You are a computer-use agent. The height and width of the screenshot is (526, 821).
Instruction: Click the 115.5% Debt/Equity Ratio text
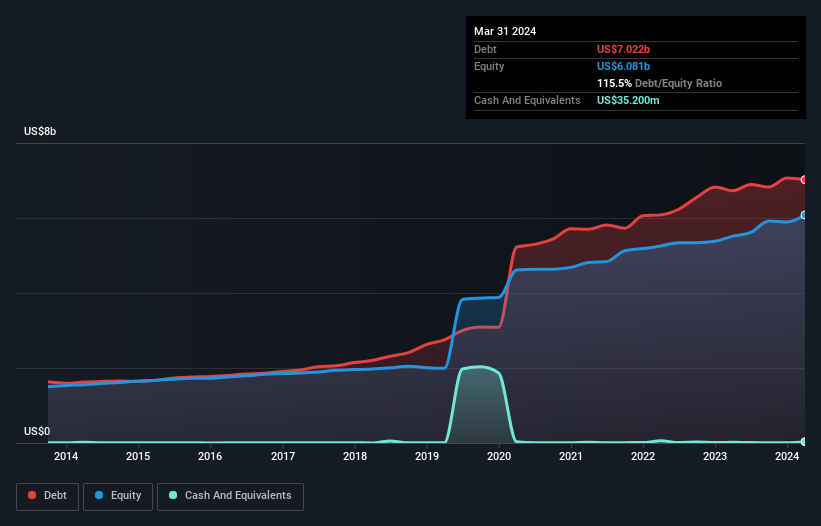coord(659,83)
